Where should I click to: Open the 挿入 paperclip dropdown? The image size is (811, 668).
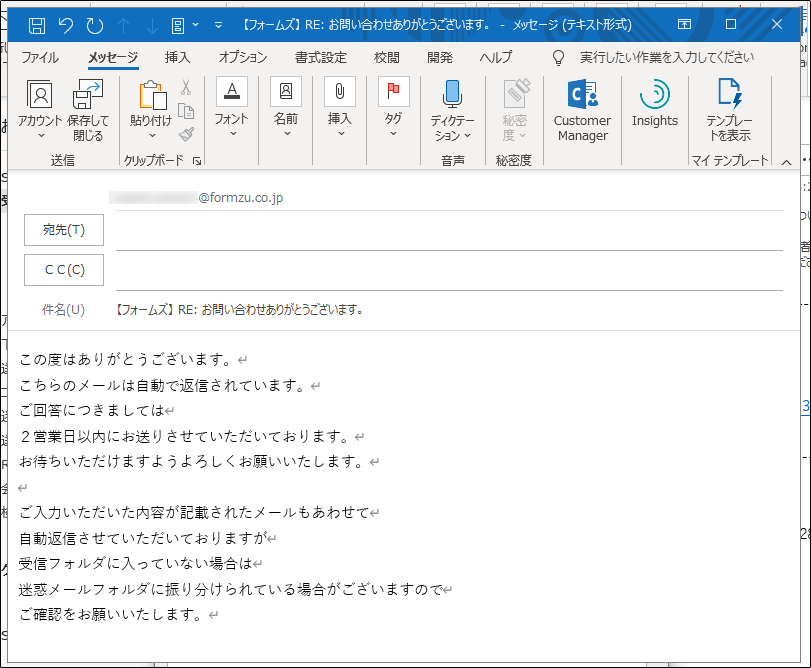tap(340, 108)
